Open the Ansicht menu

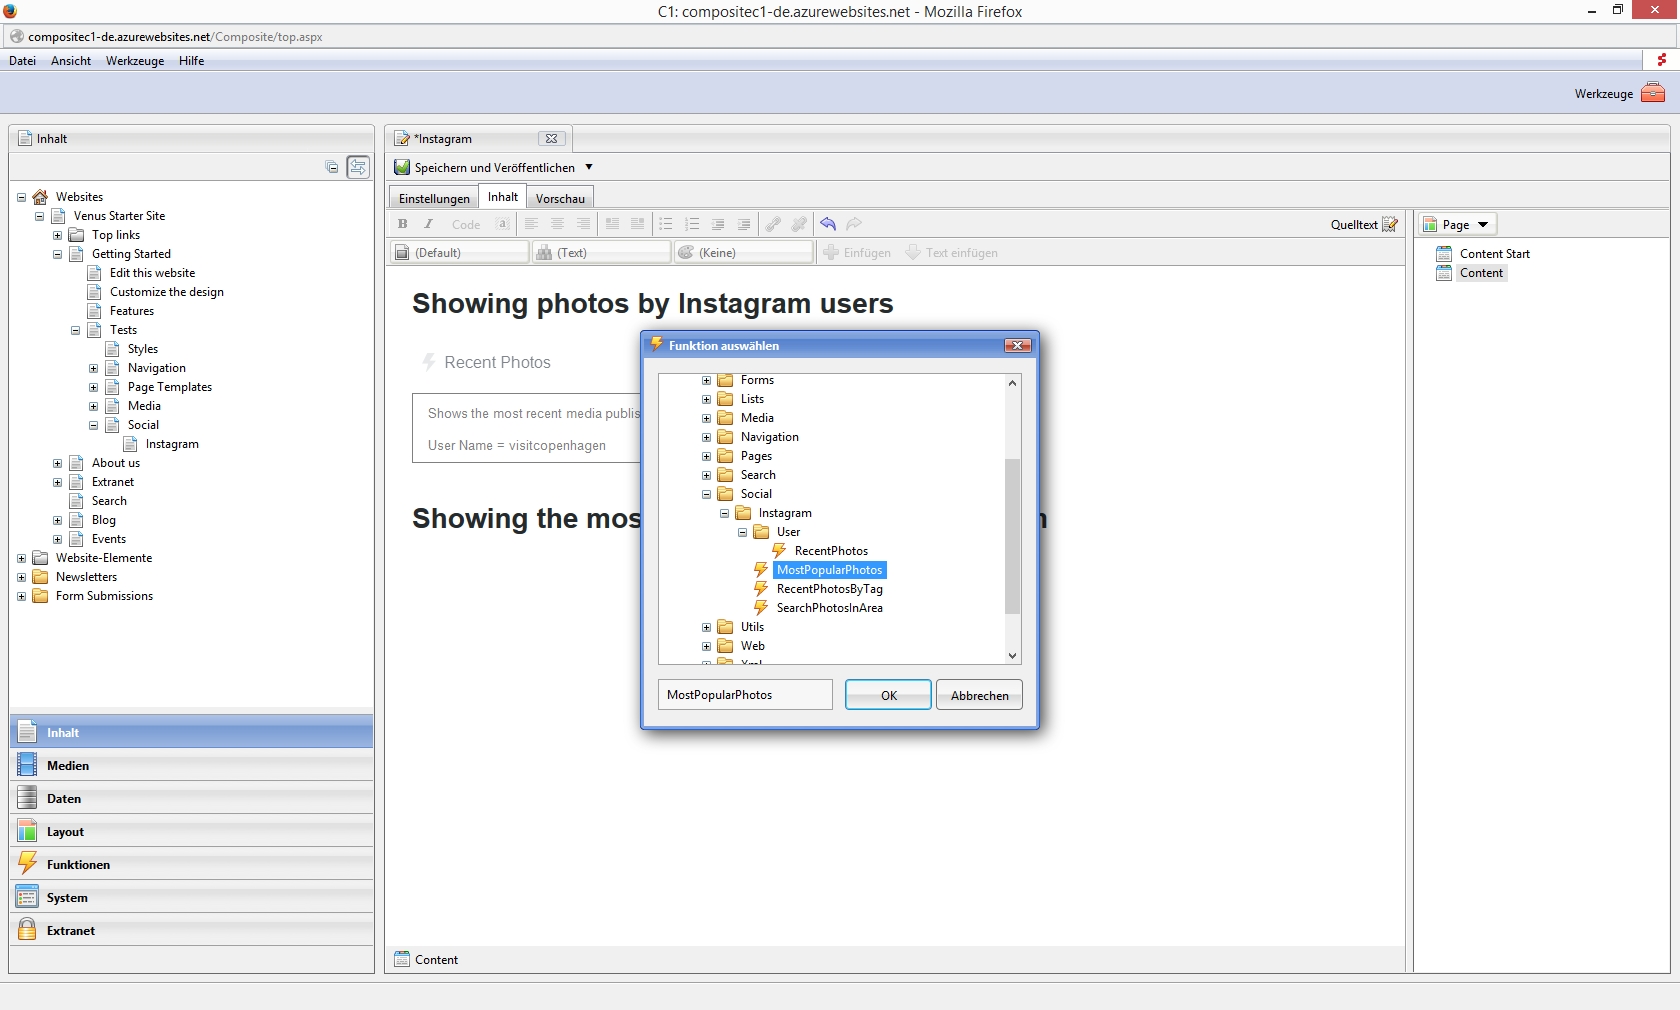pyautogui.click(x=71, y=61)
